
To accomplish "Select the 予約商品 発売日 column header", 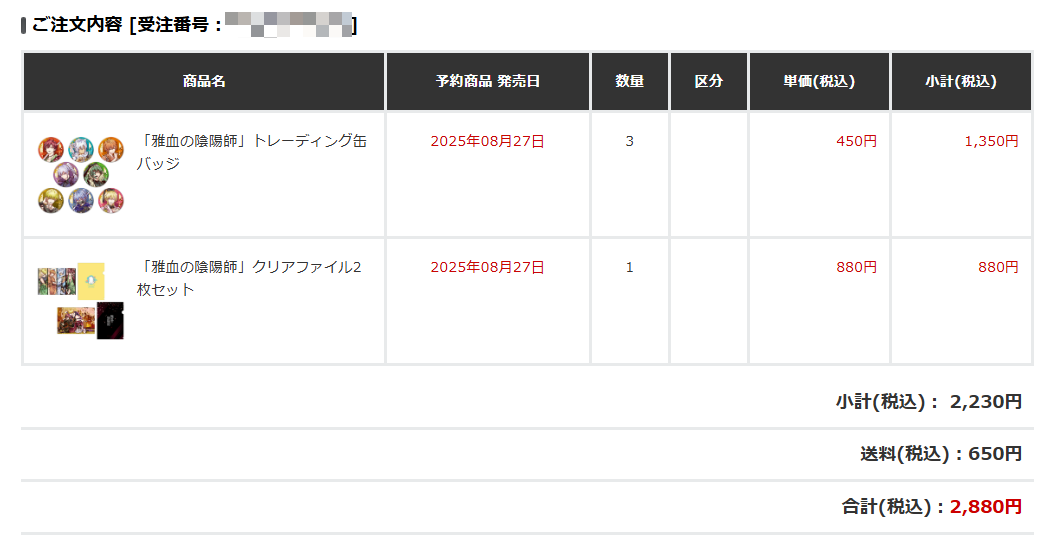I will pos(488,82).
